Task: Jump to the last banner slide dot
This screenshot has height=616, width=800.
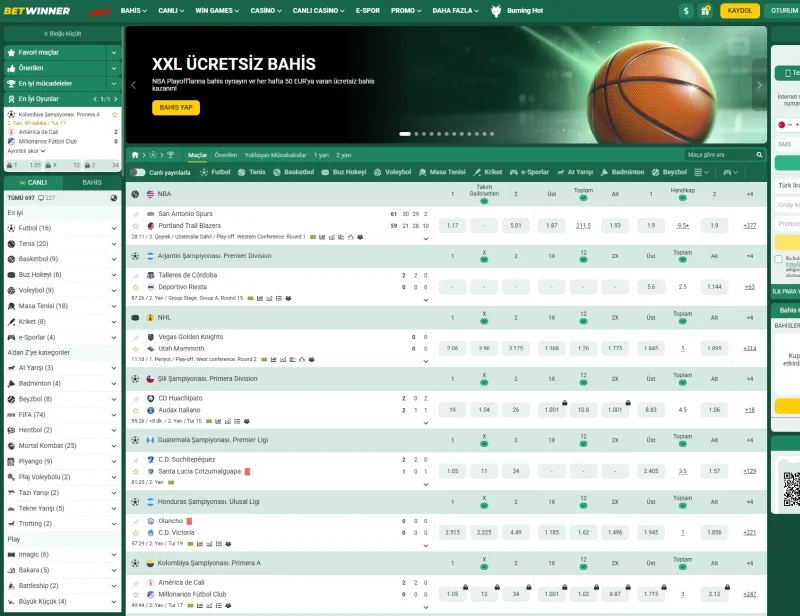Action: pos(492,134)
